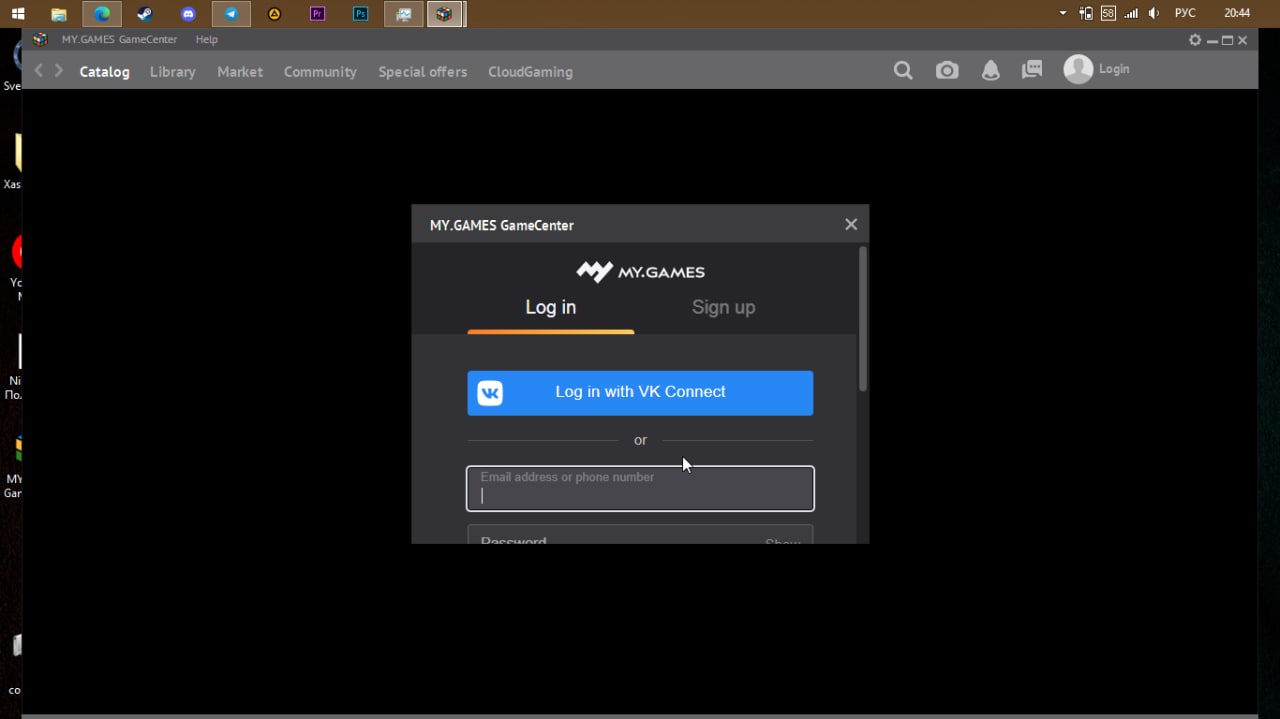Click the user avatar icon
Viewport: 1280px width, 719px height.
[x=1078, y=69]
